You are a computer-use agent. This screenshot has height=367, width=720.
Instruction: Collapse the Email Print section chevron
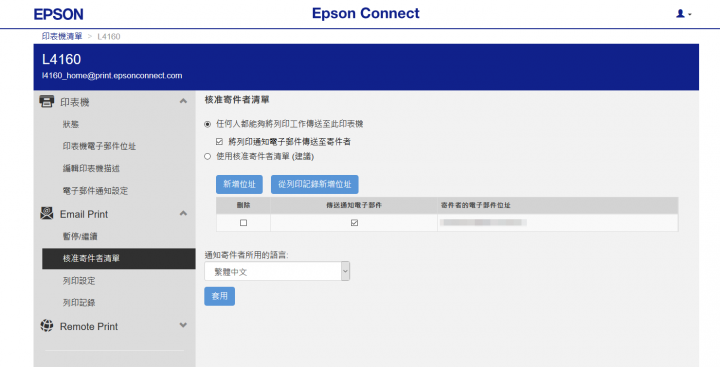tap(183, 213)
